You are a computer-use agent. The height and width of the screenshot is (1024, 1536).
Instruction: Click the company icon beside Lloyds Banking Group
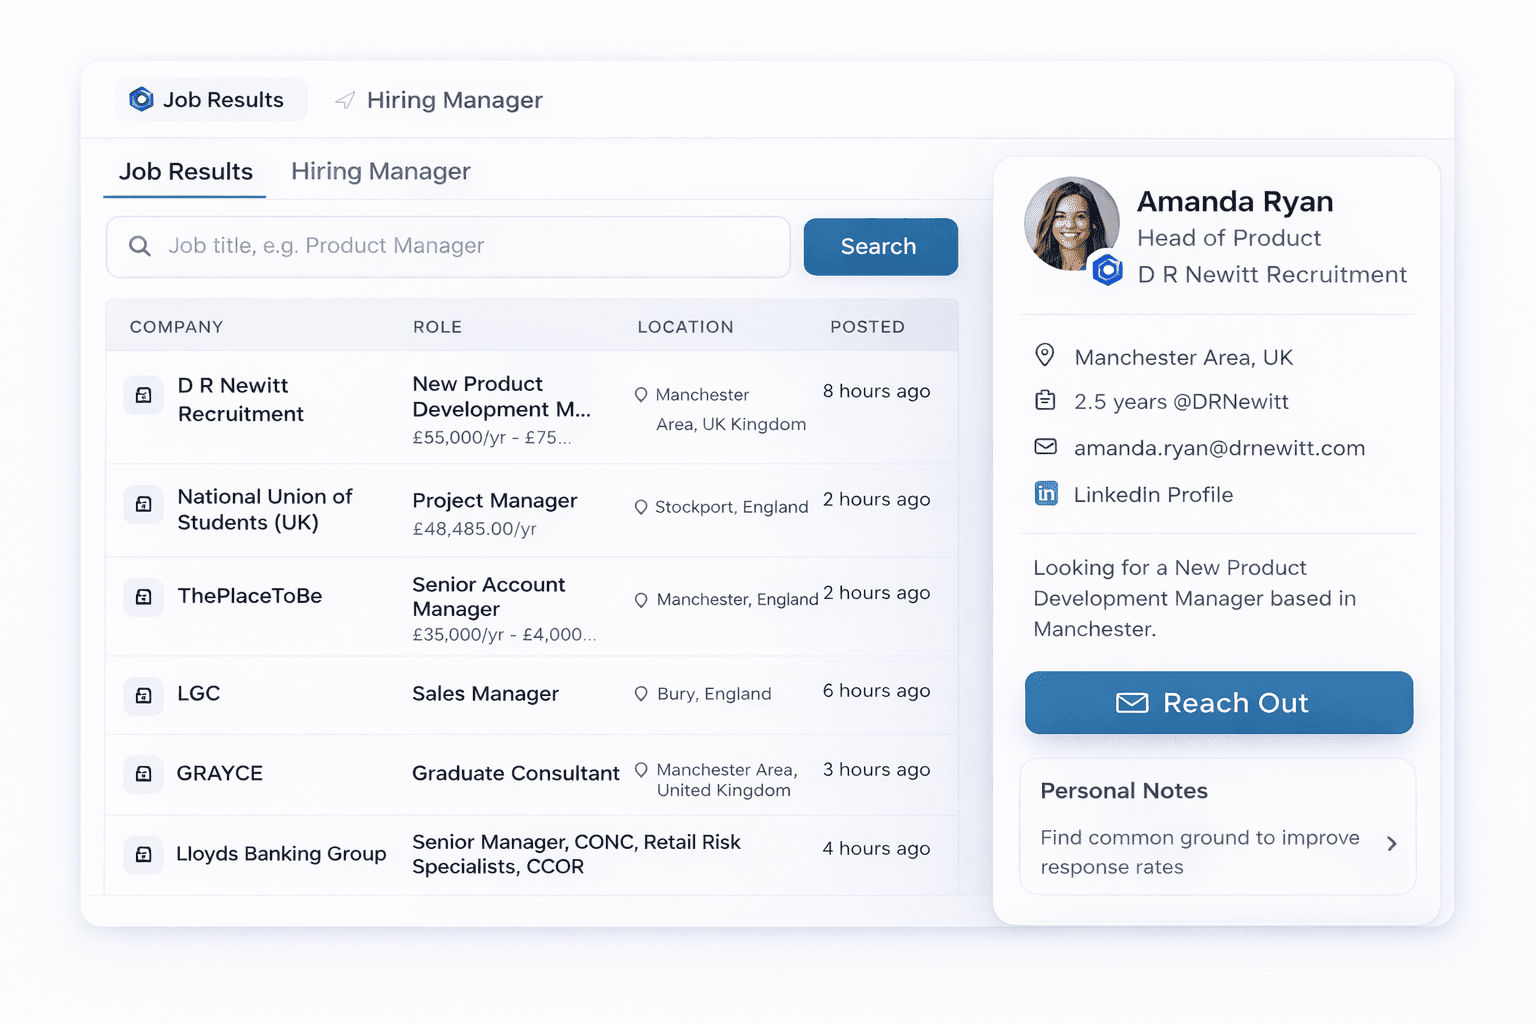click(144, 854)
